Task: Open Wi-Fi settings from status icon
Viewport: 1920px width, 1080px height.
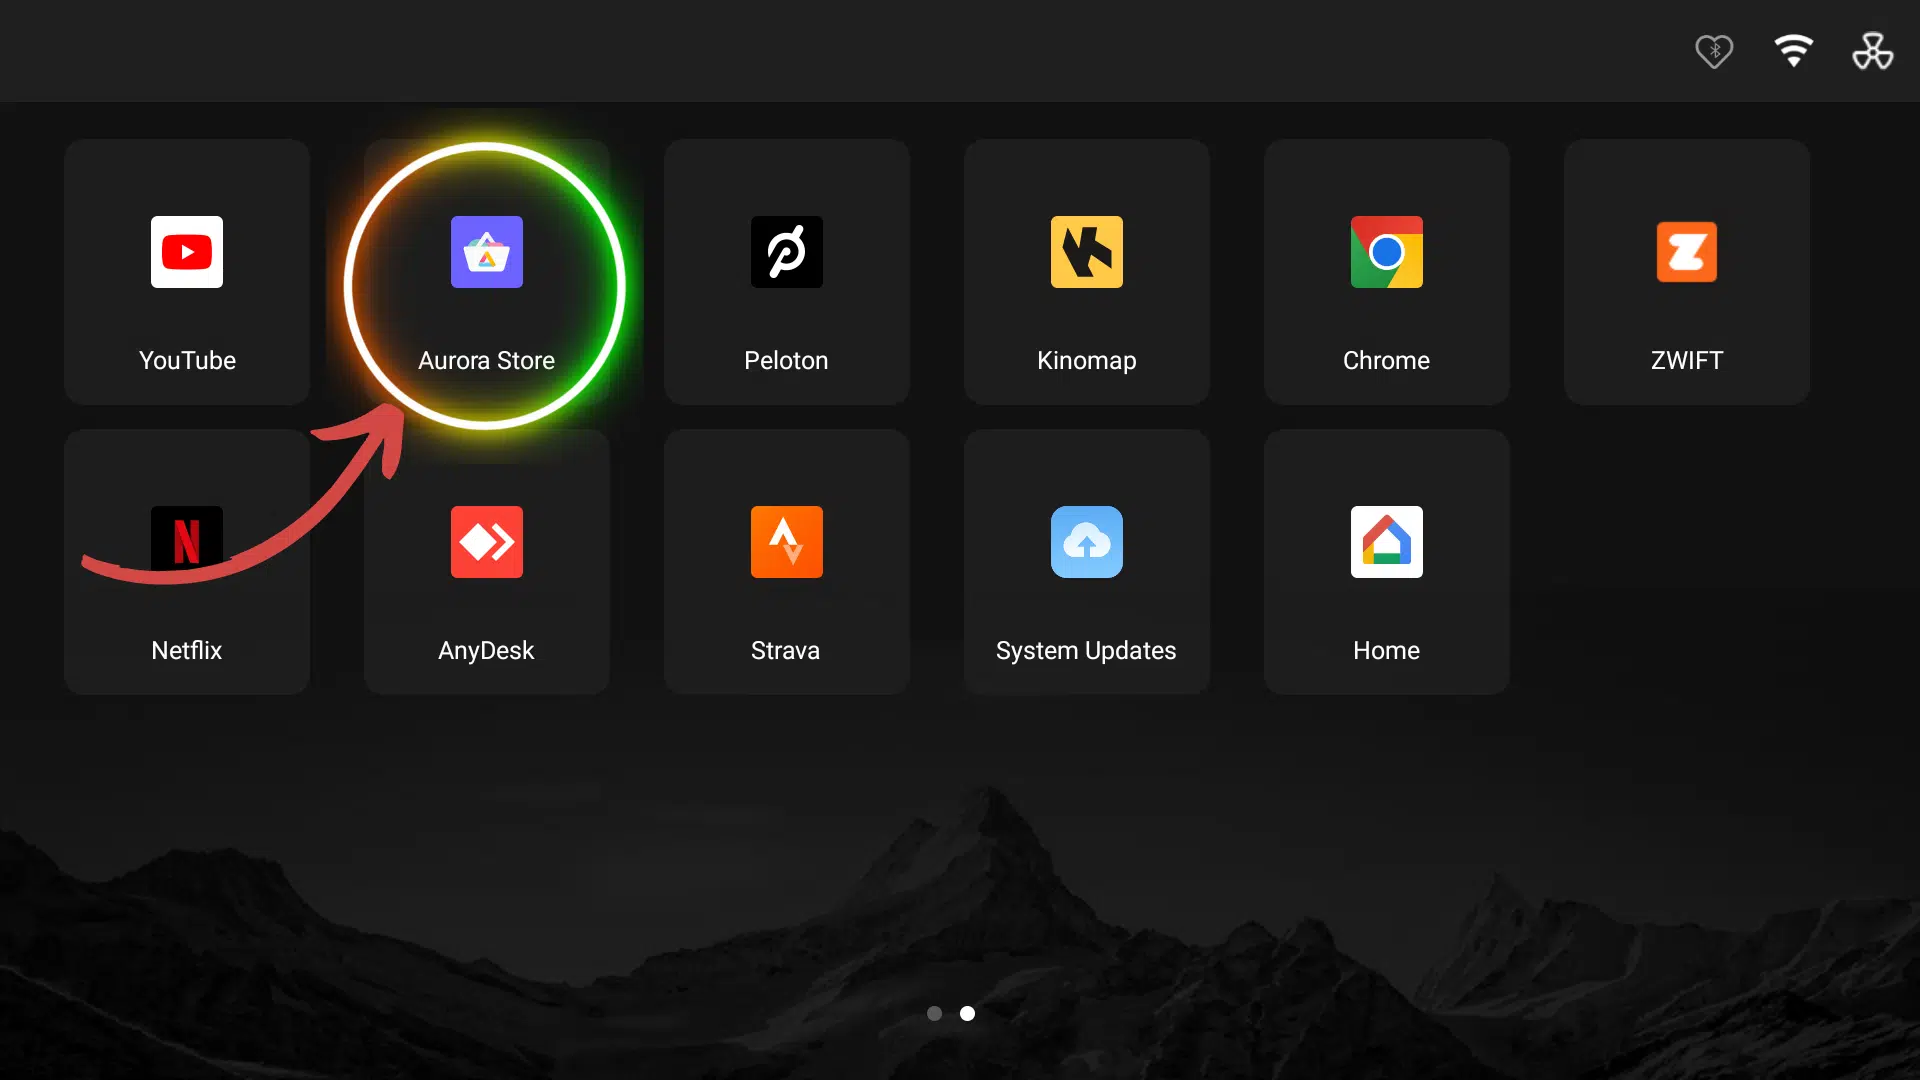Action: (1794, 51)
